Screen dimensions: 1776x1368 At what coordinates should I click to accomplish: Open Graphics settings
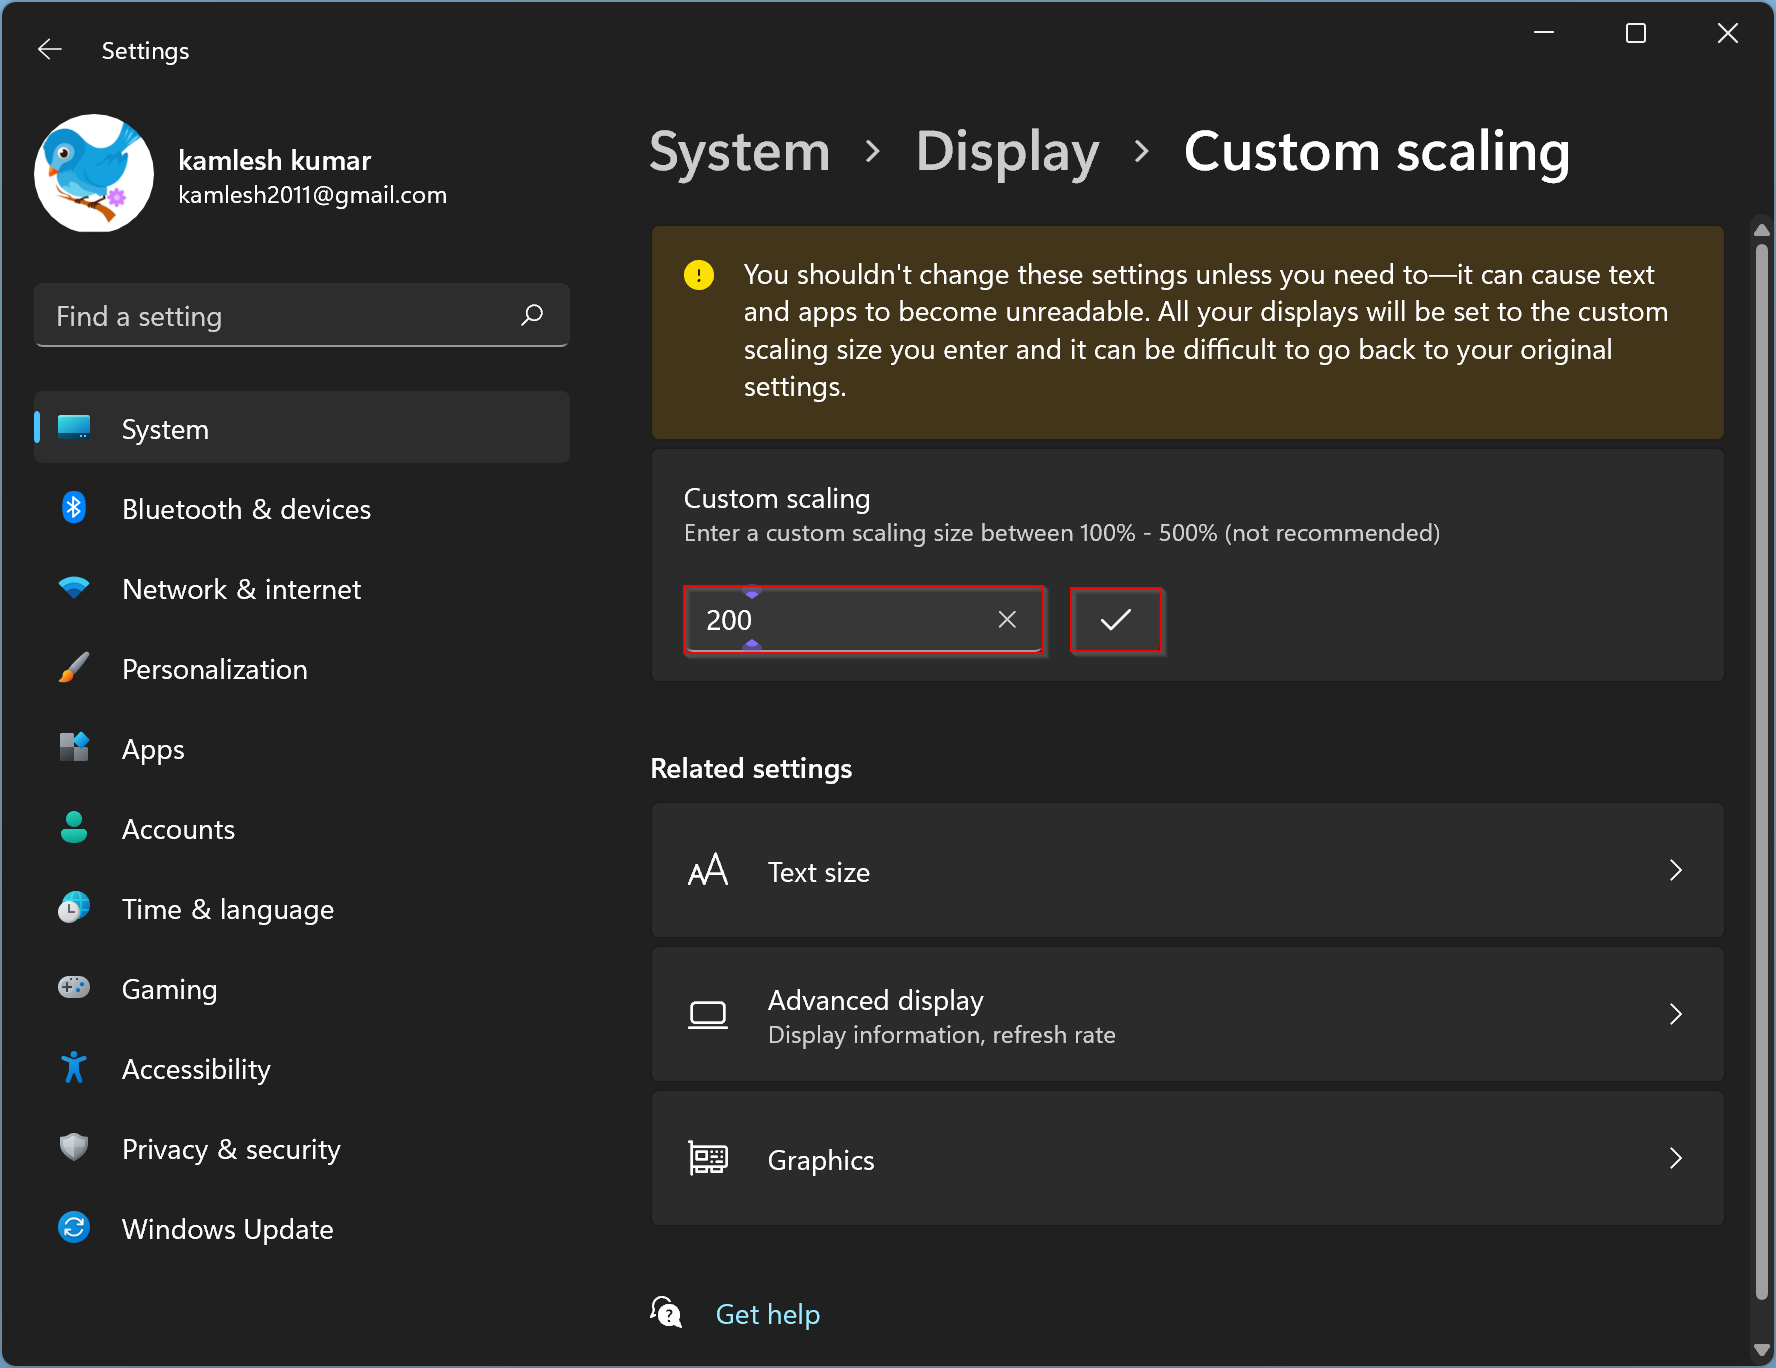(1187, 1159)
